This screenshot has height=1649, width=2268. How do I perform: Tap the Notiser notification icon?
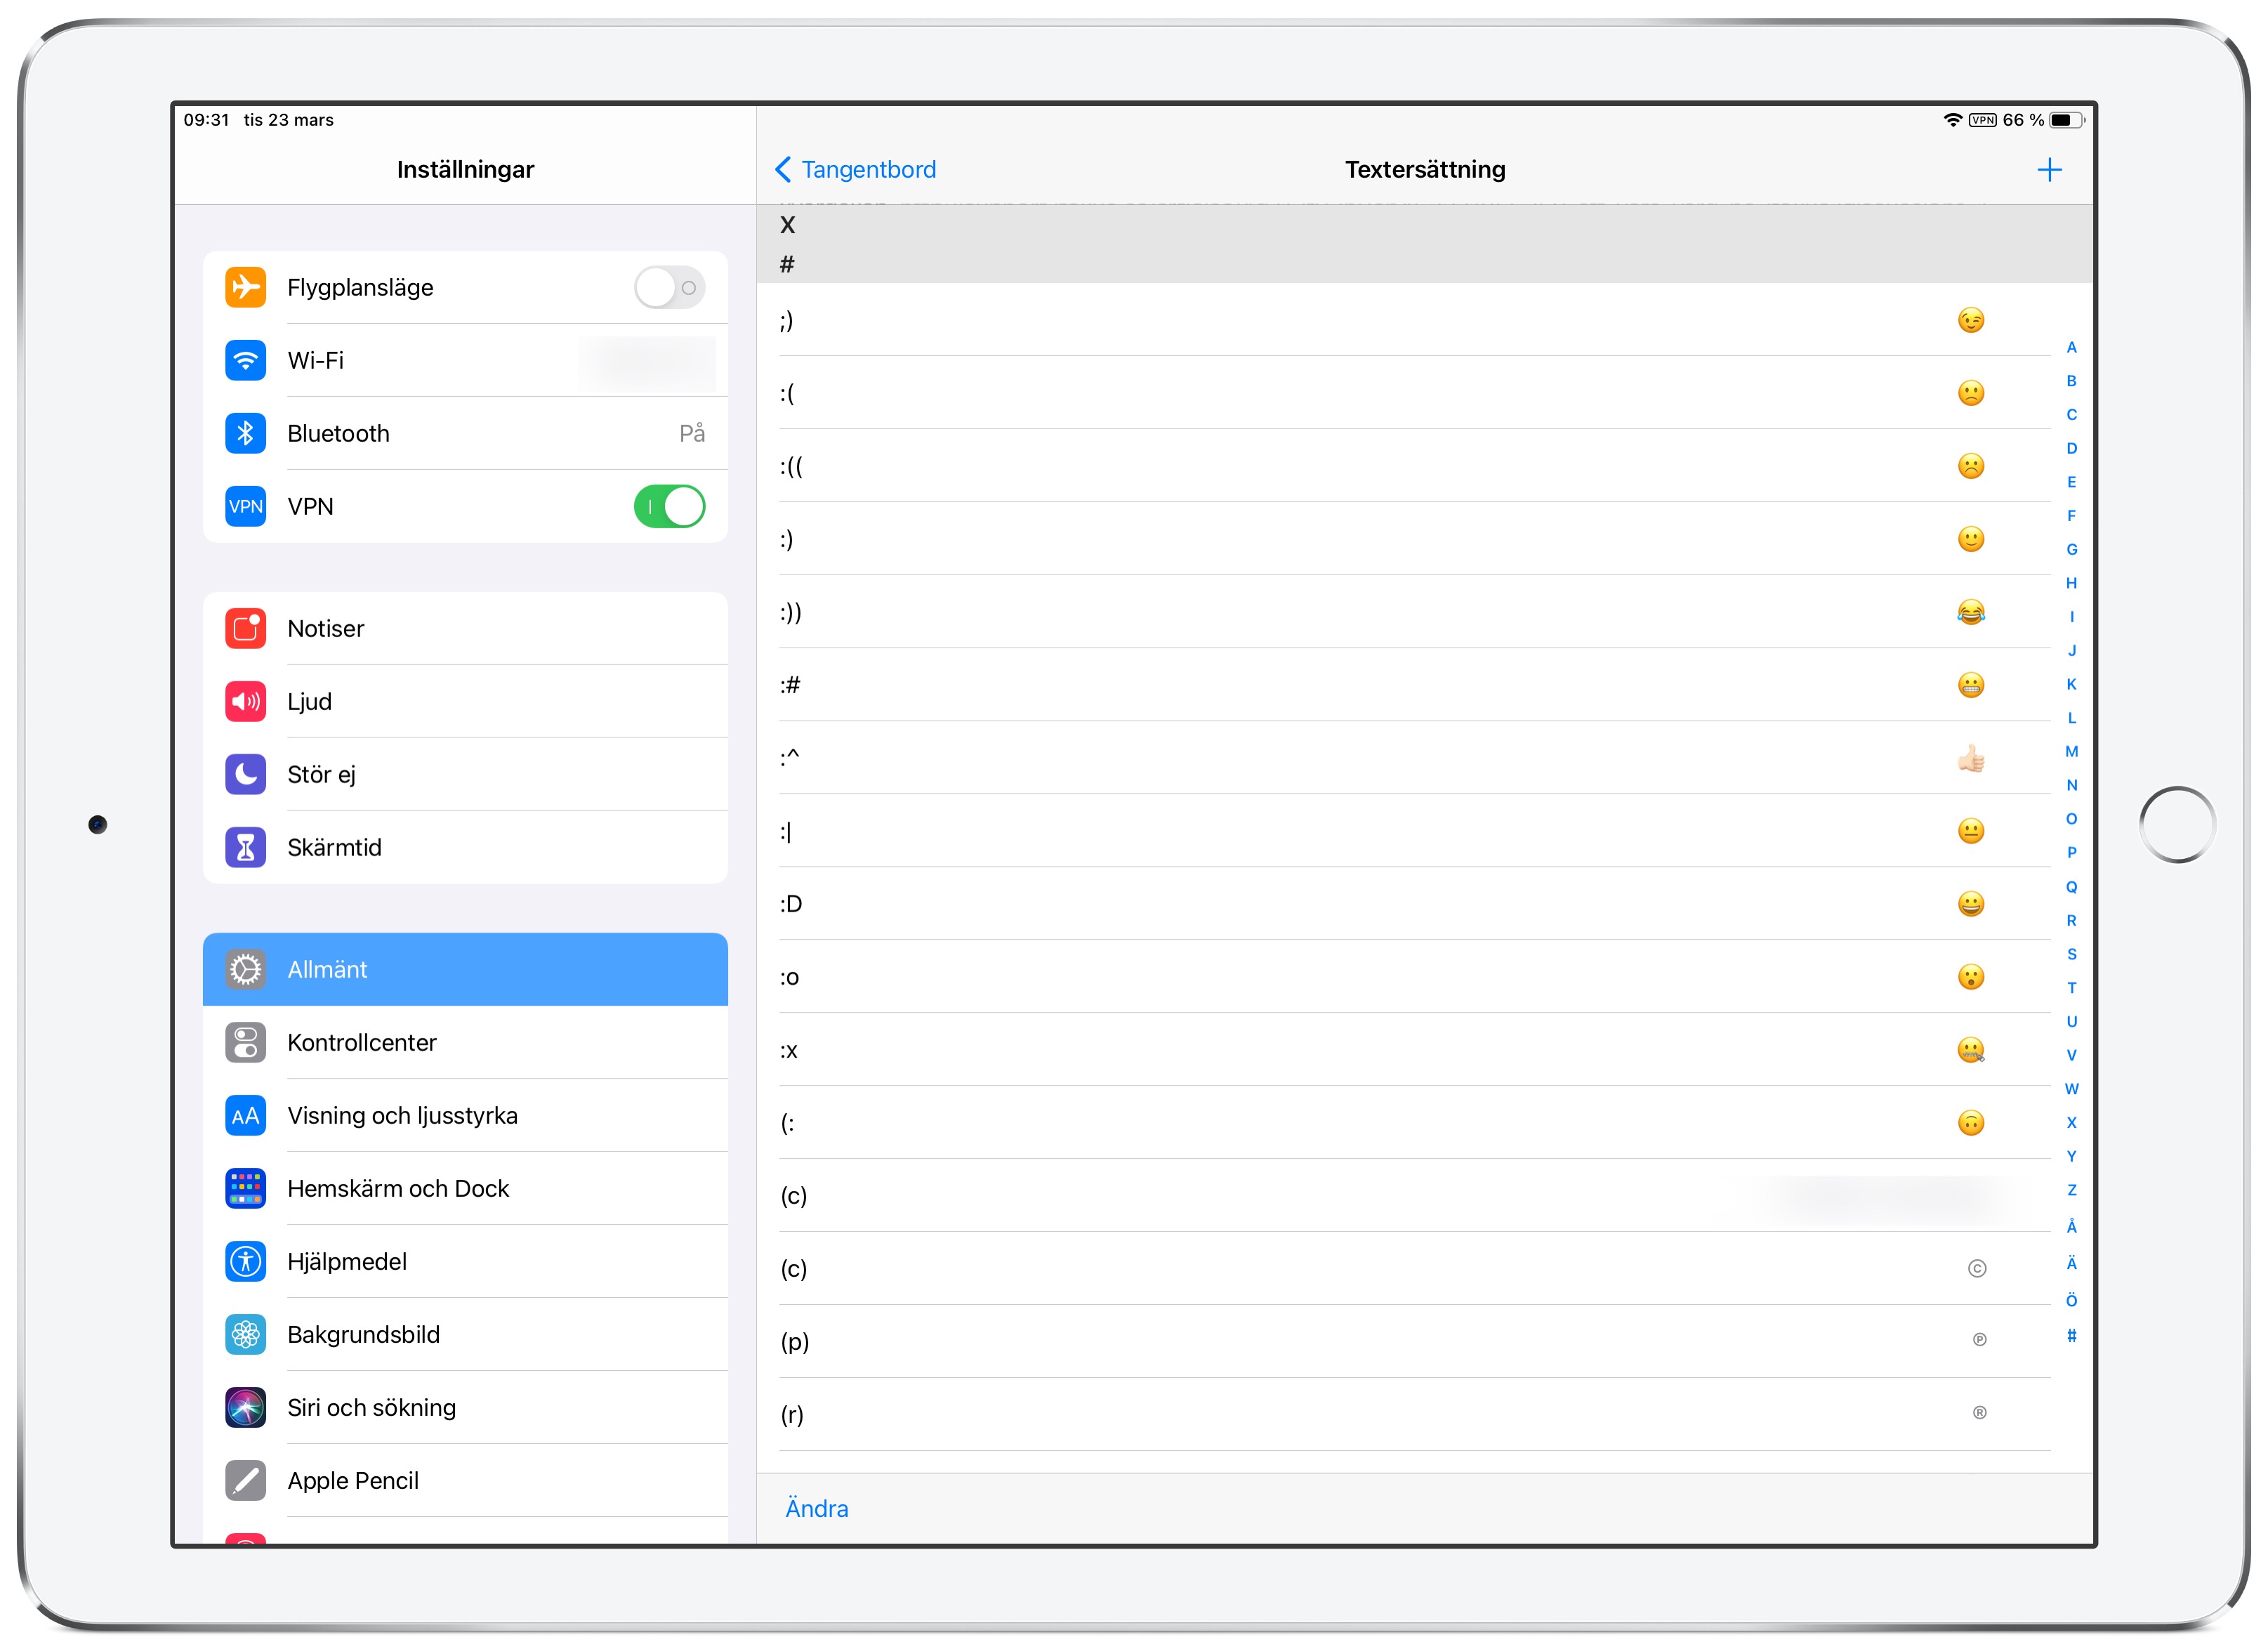245,628
